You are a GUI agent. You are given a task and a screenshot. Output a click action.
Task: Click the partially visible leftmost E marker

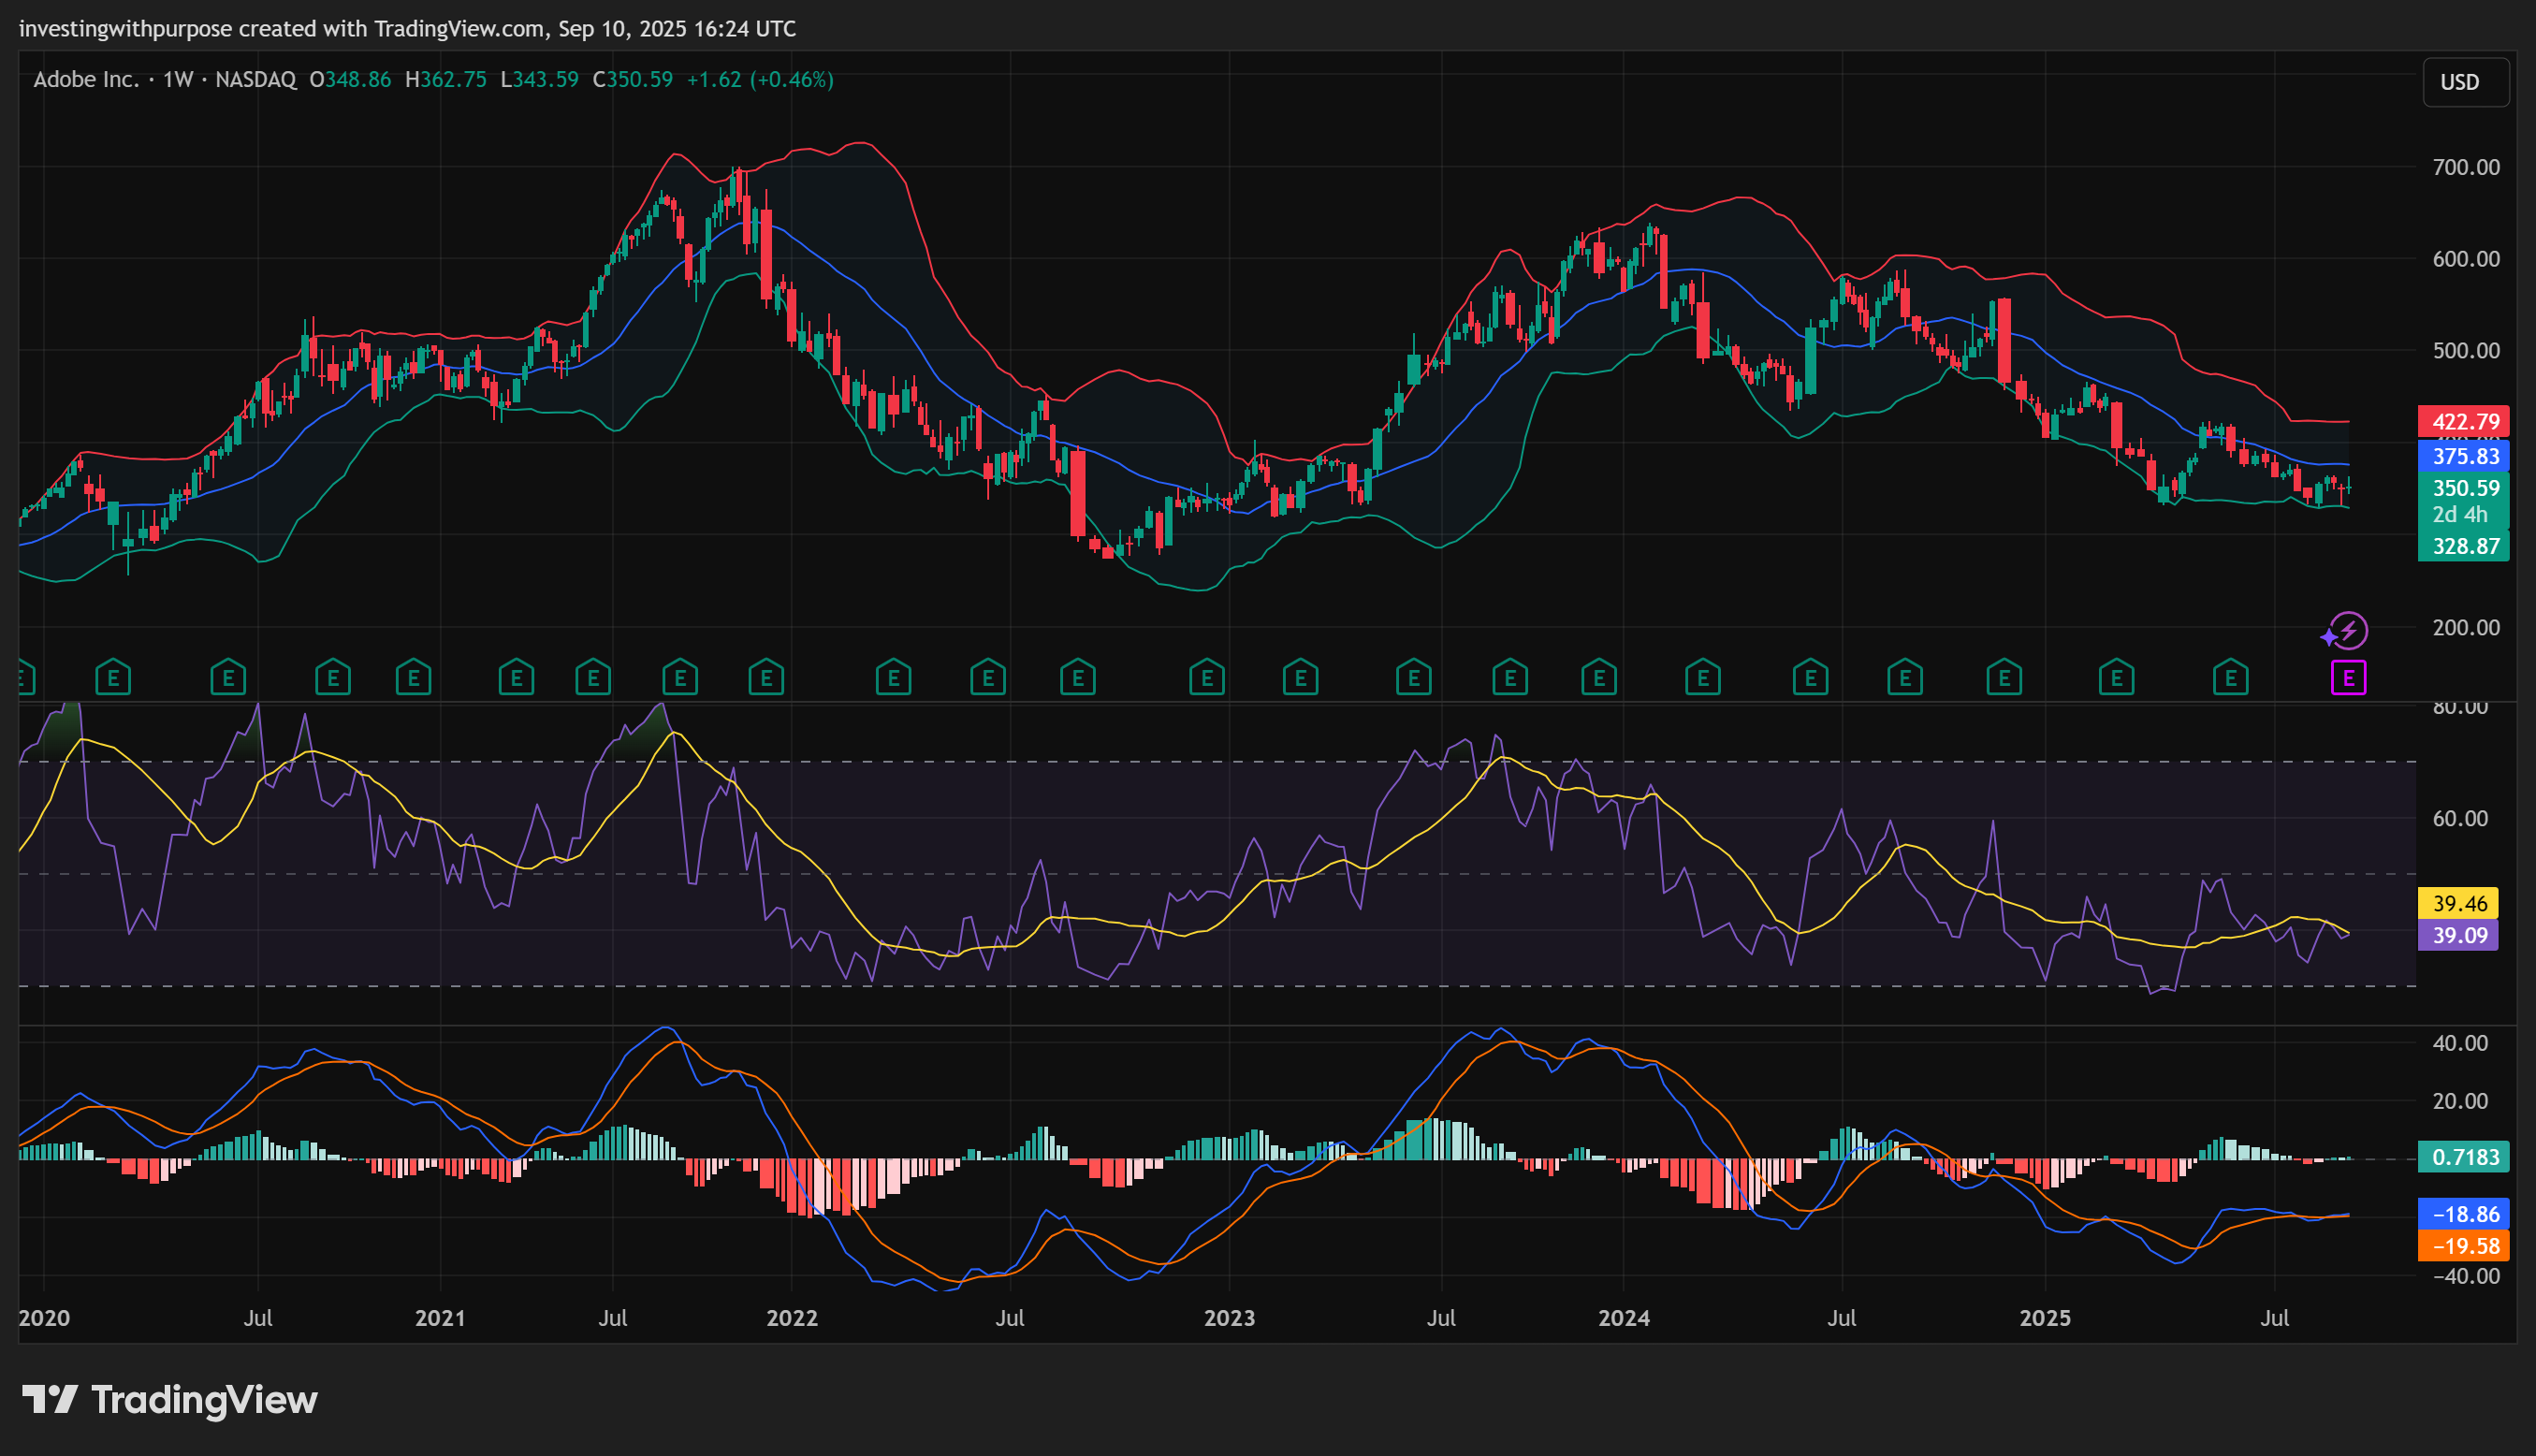coord(25,678)
